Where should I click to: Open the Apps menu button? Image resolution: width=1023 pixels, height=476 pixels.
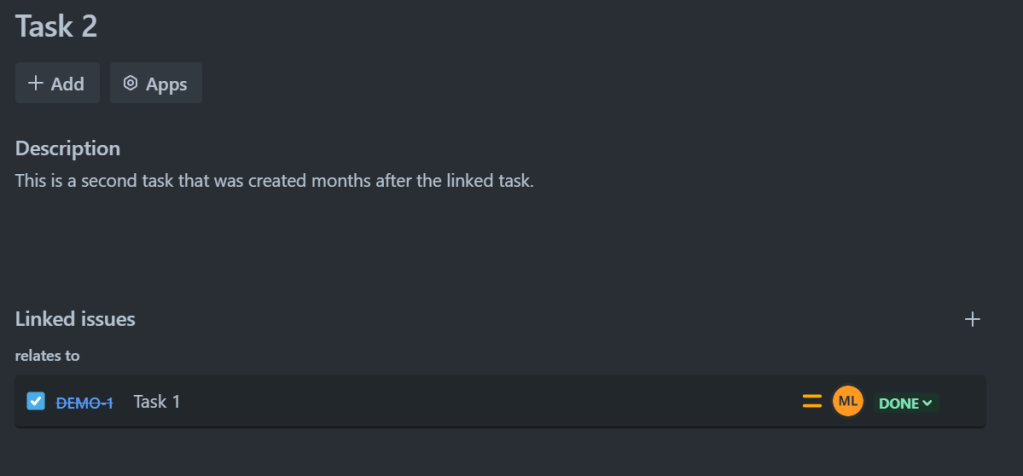[156, 83]
